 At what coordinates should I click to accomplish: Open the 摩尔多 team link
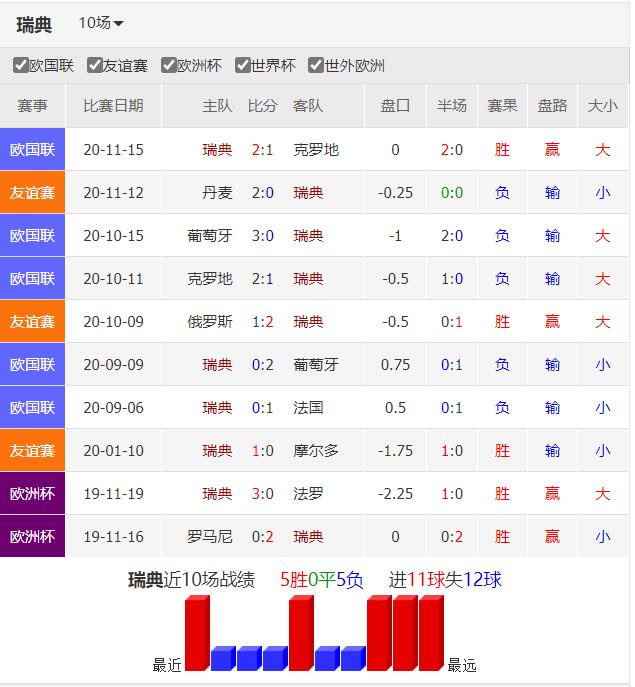316,451
